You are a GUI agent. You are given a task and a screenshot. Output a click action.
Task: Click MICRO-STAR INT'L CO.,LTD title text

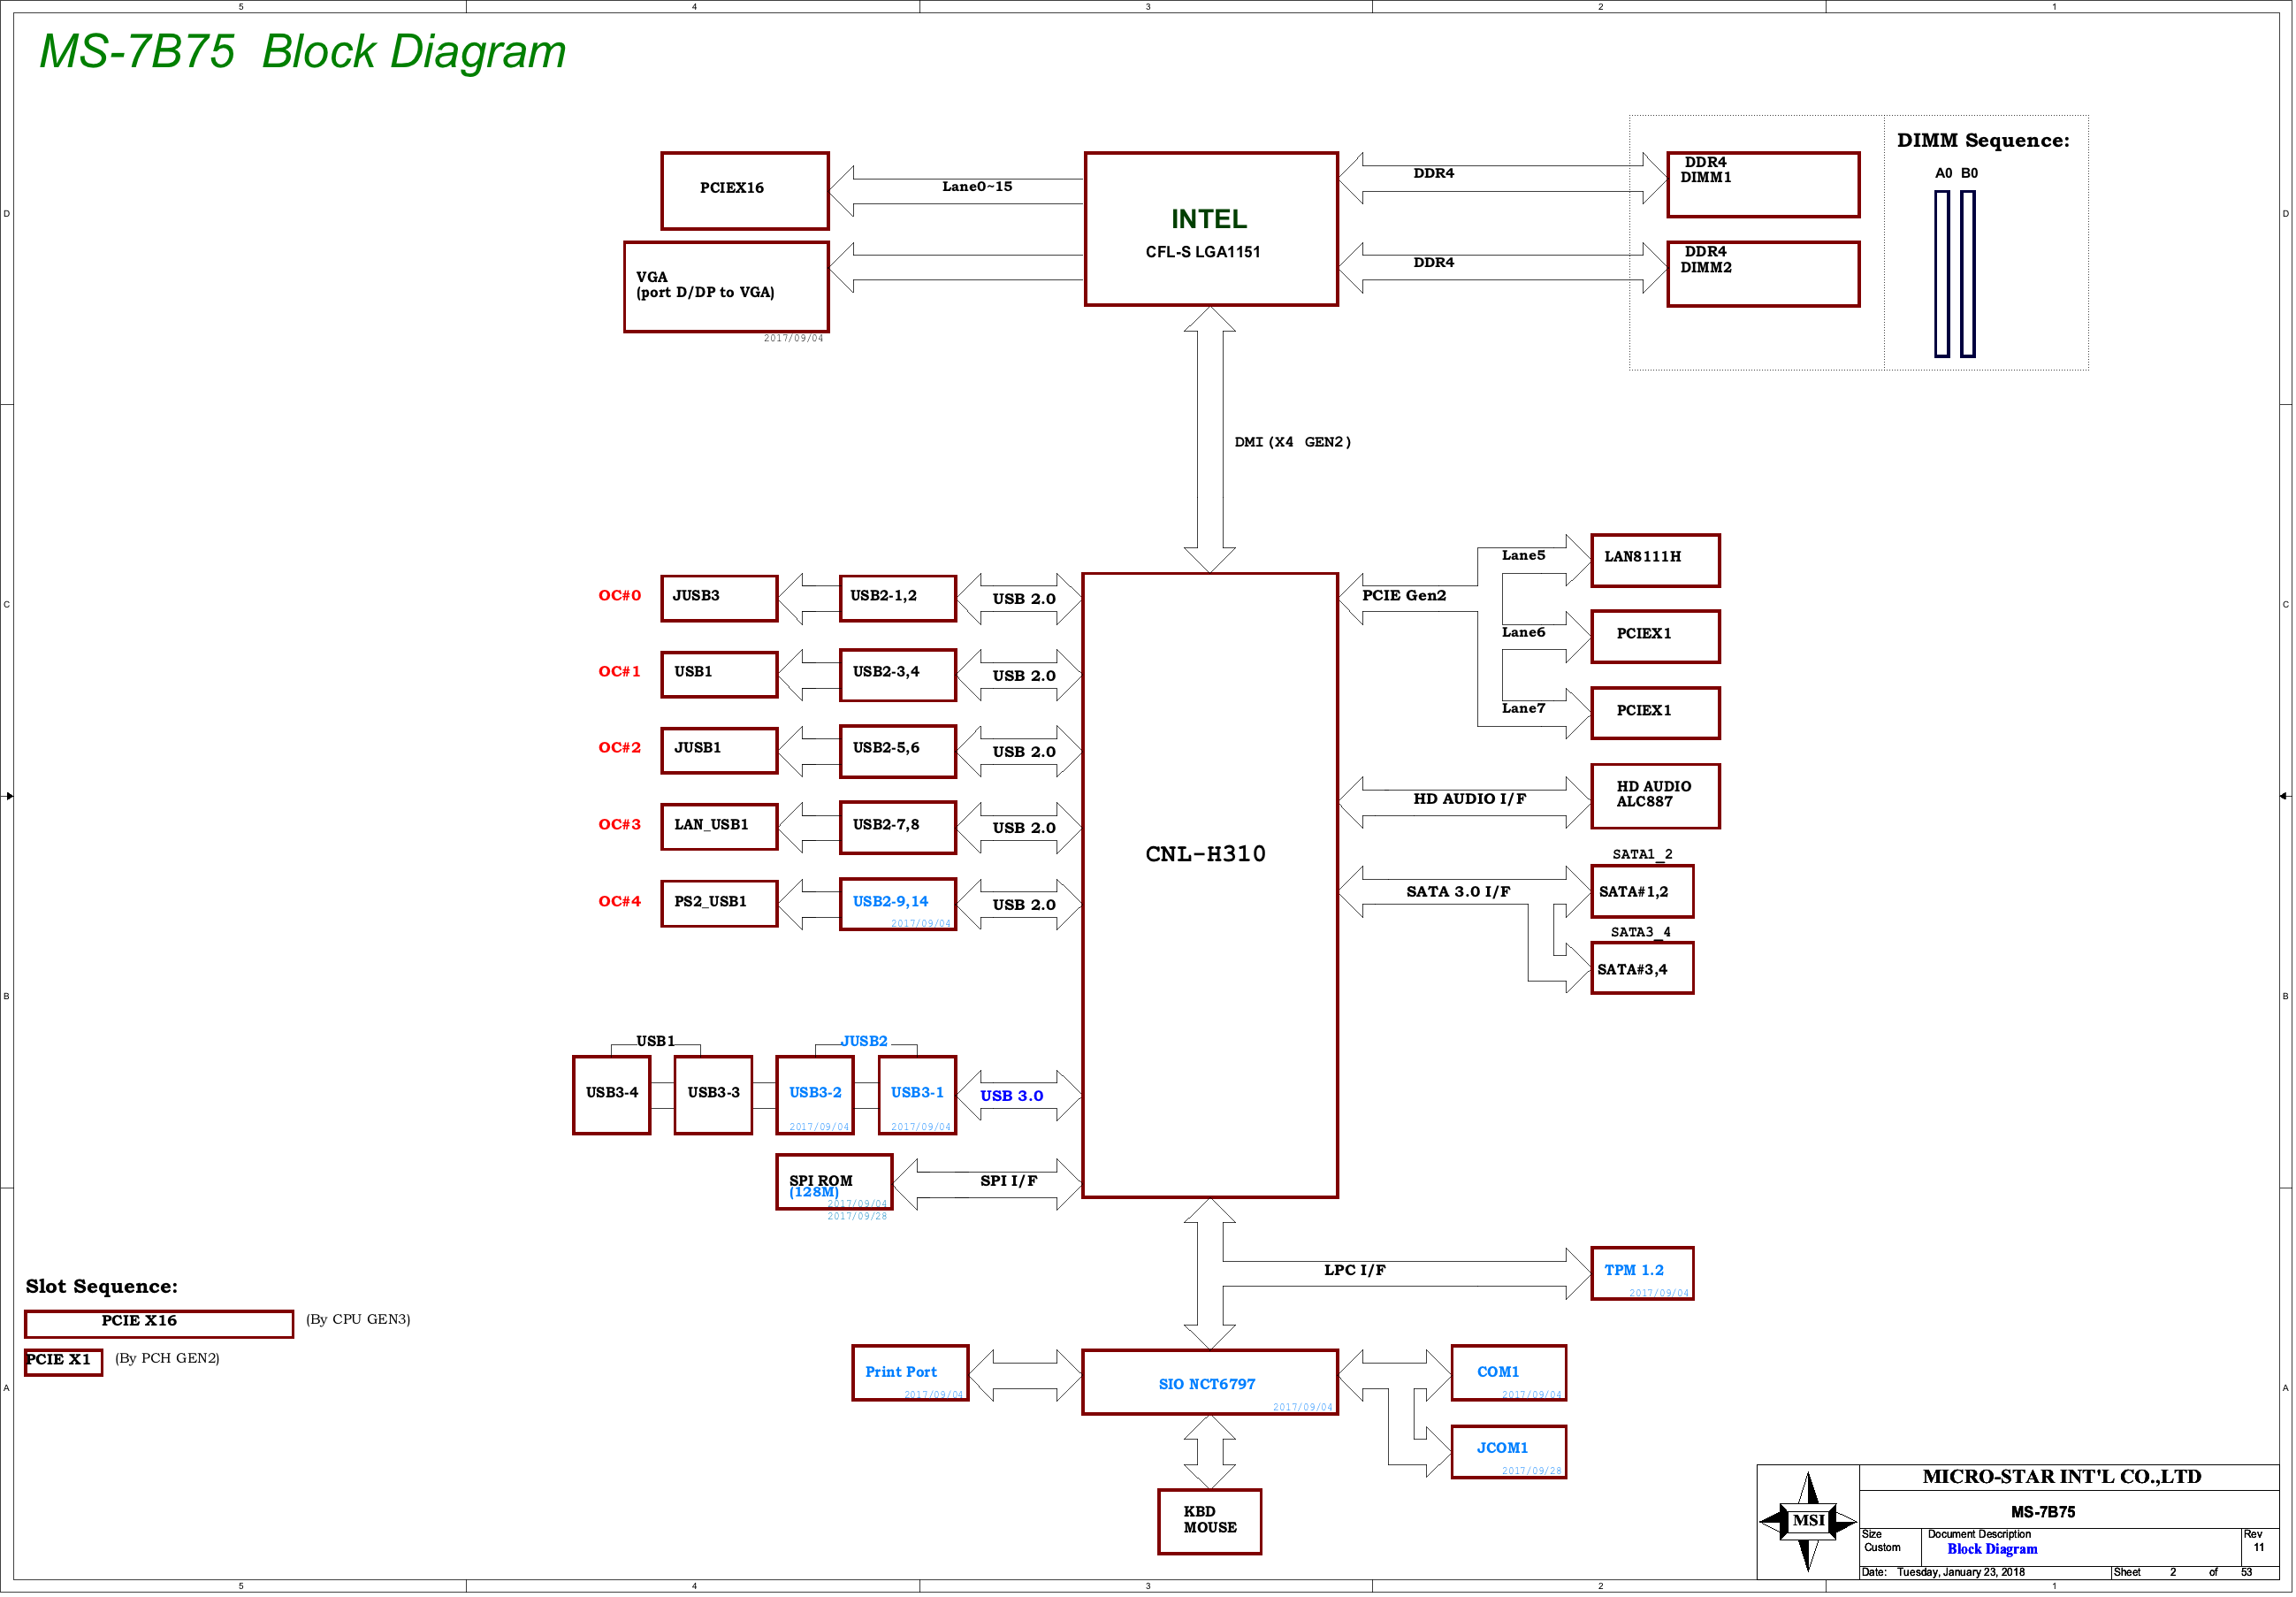click(x=2061, y=1477)
